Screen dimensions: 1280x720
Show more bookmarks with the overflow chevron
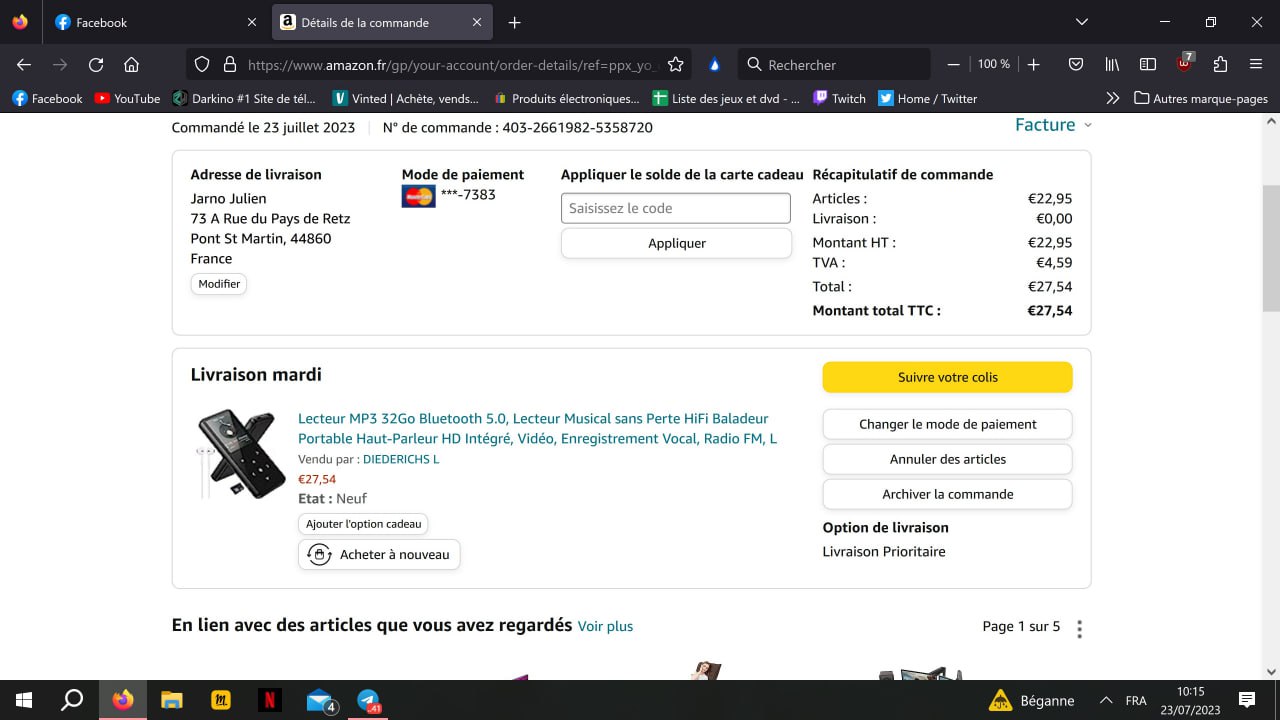tap(1112, 99)
